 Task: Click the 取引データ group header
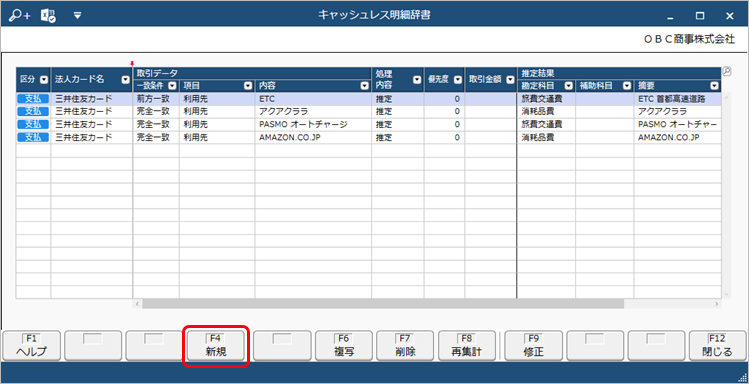(252, 73)
